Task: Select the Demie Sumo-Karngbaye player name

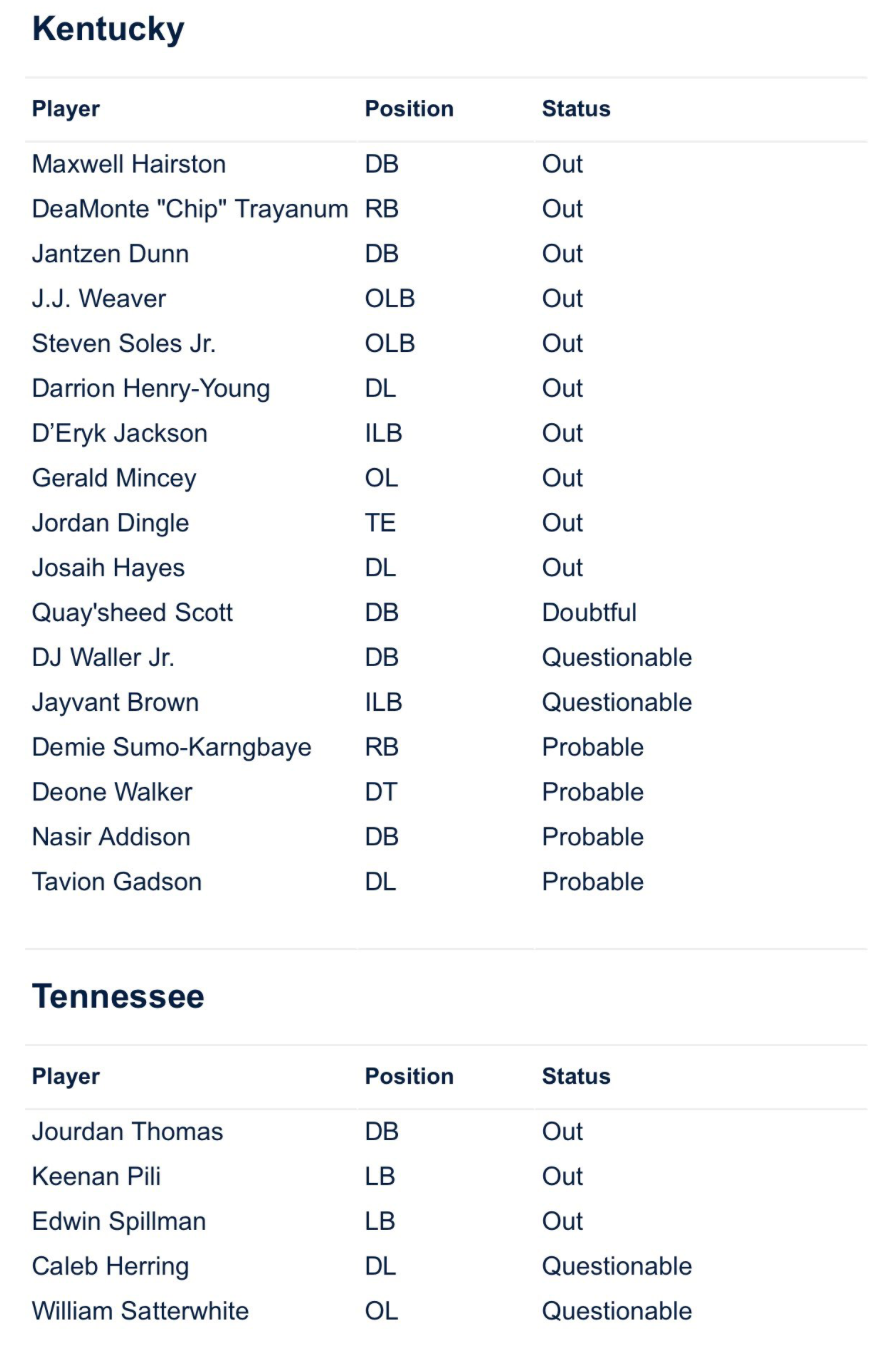Action: coord(172,747)
